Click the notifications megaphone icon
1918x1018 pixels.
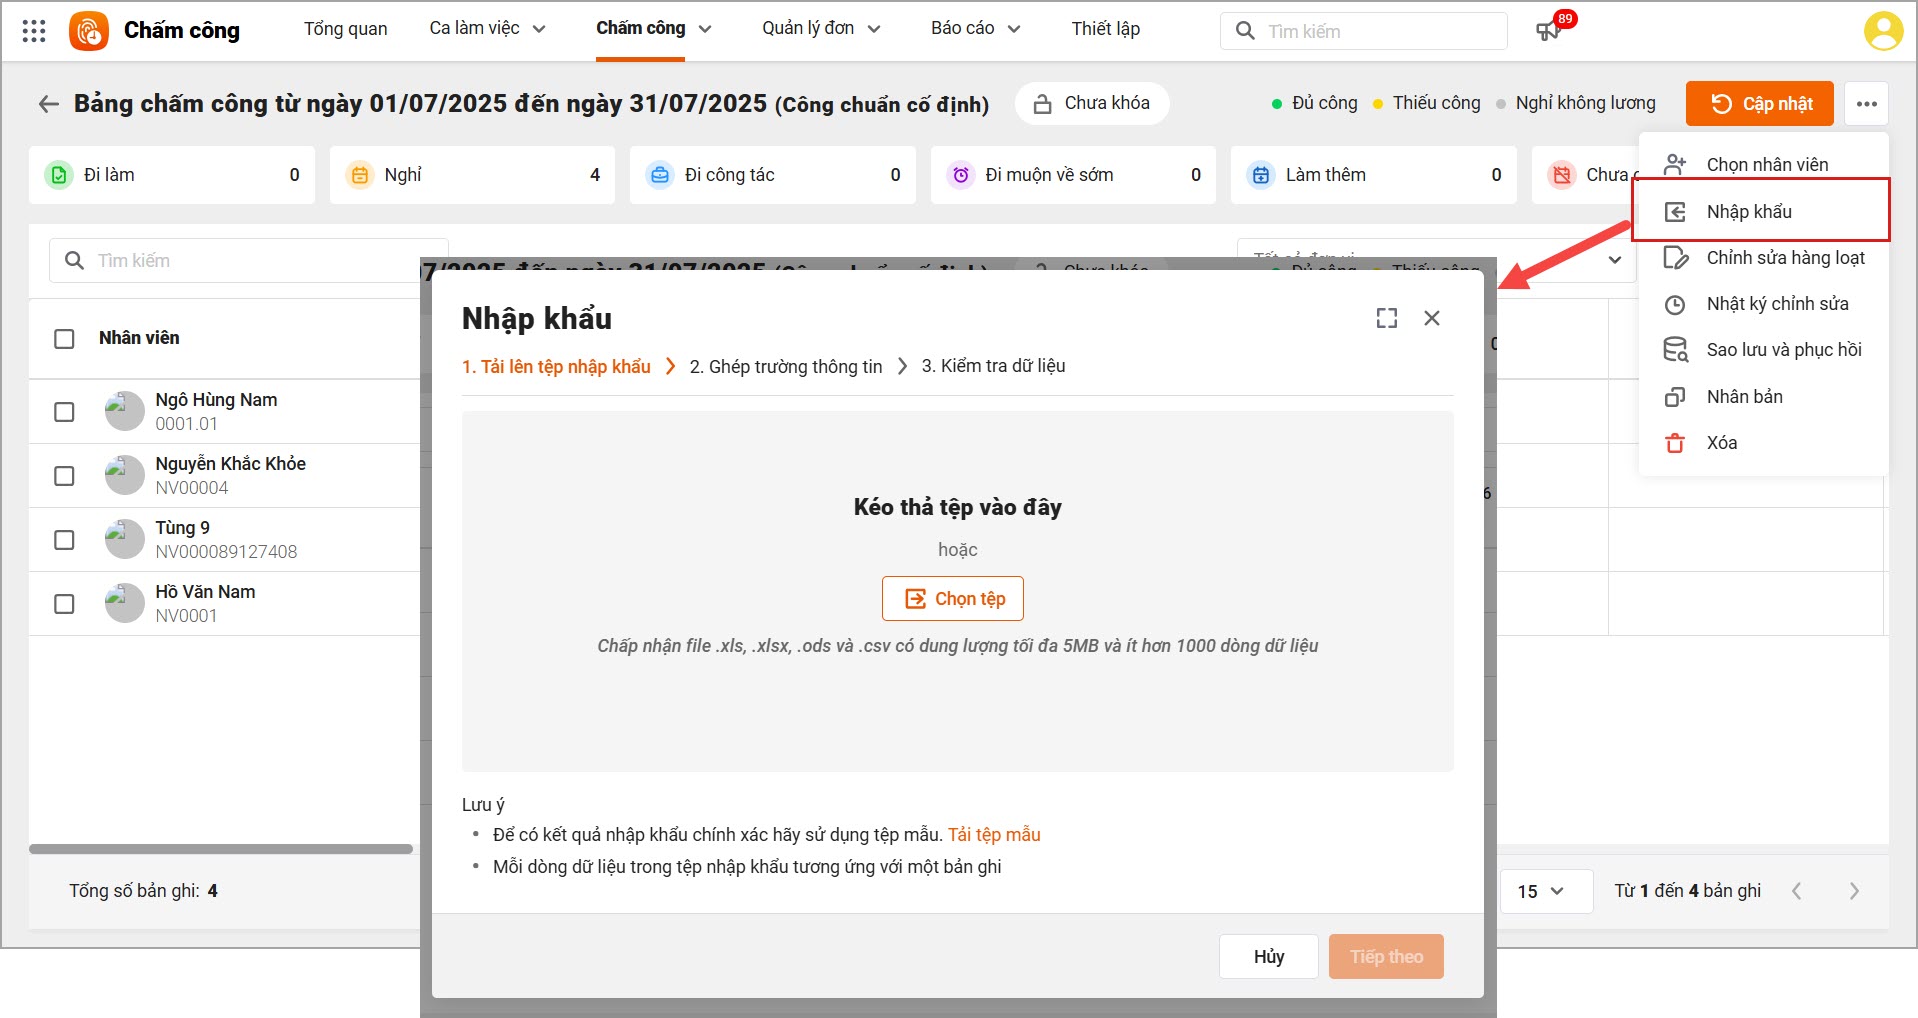(x=1548, y=31)
